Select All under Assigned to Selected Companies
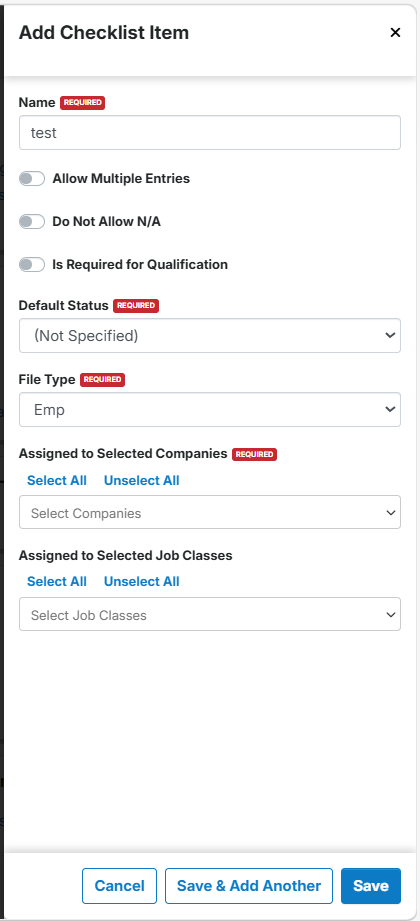Screen dimensions: 420x921 click(57, 480)
